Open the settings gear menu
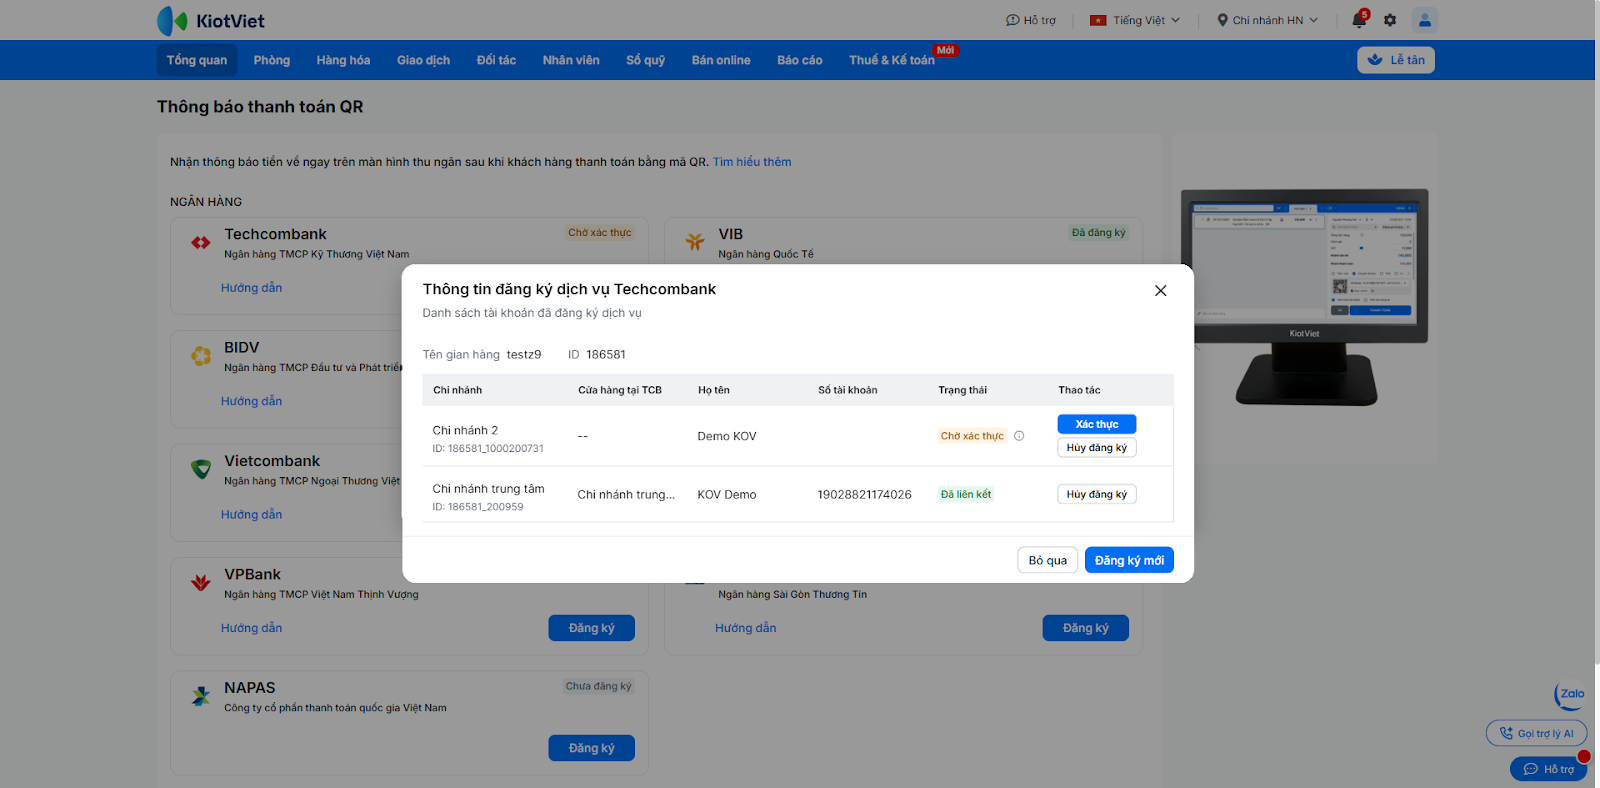 coord(1390,20)
